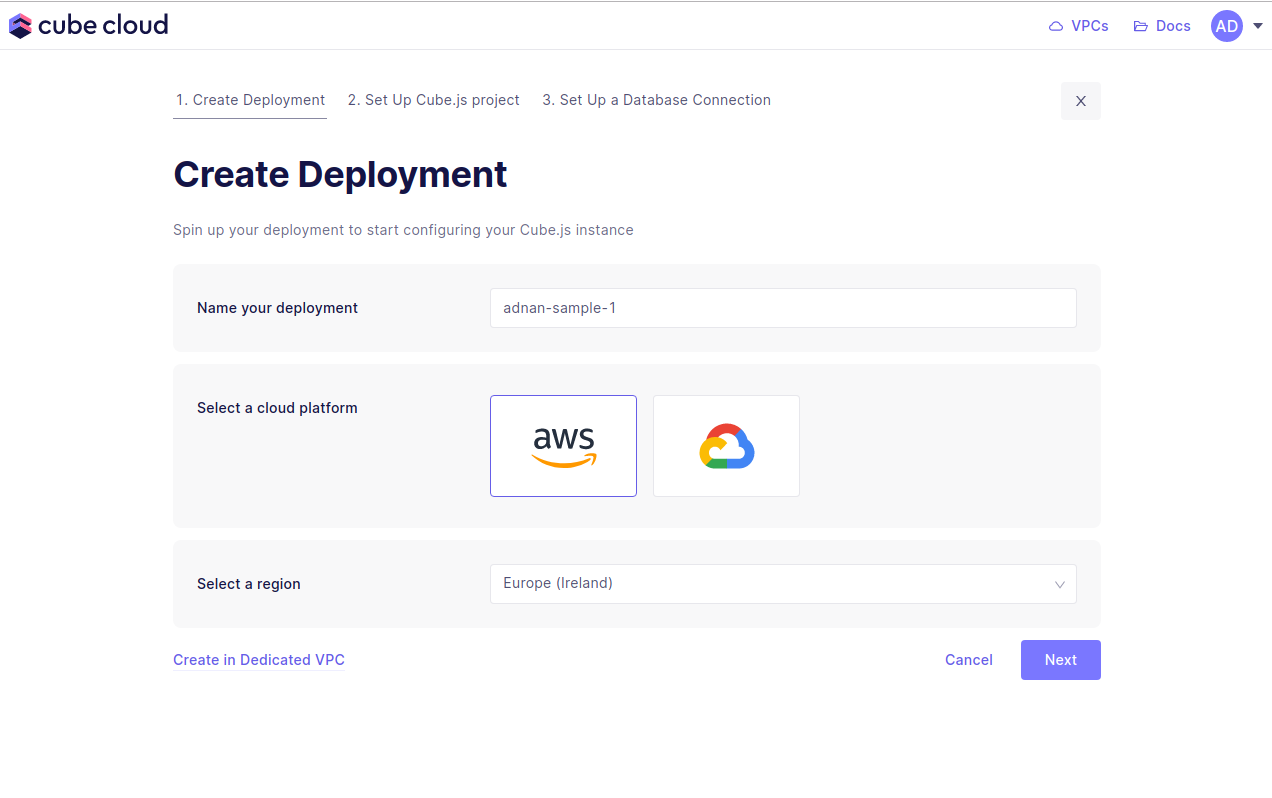Open the VPCs page

pos(1078,26)
